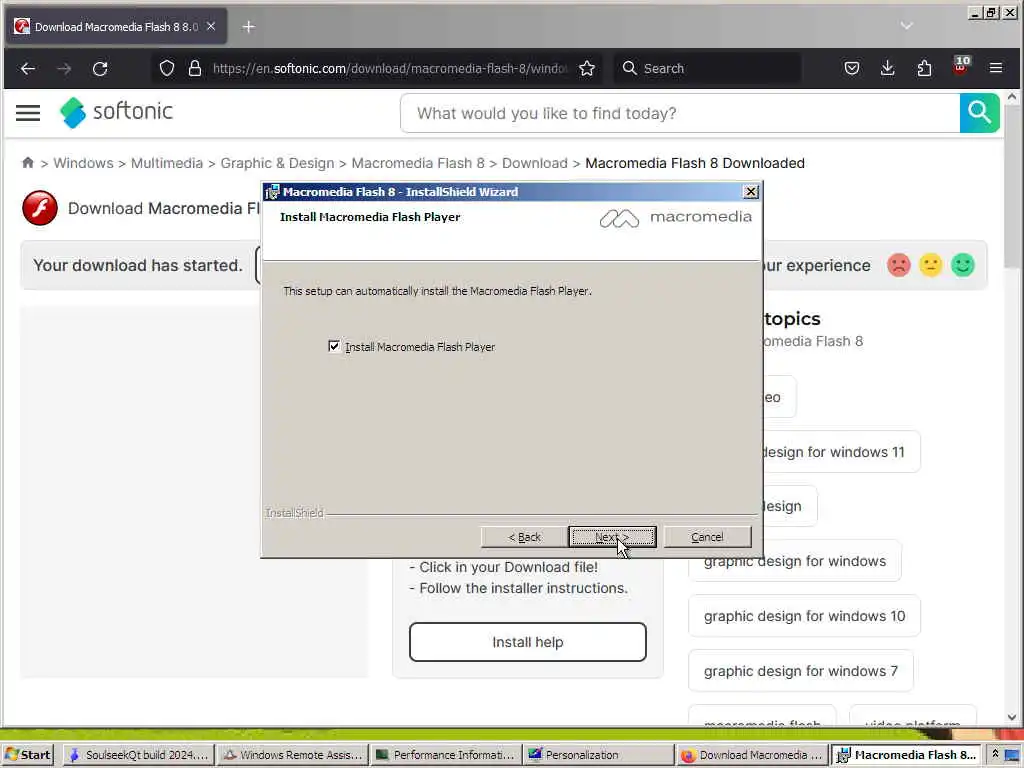Expand the list all tabs chevron
The height and width of the screenshot is (768, 1024).
pos(906,26)
